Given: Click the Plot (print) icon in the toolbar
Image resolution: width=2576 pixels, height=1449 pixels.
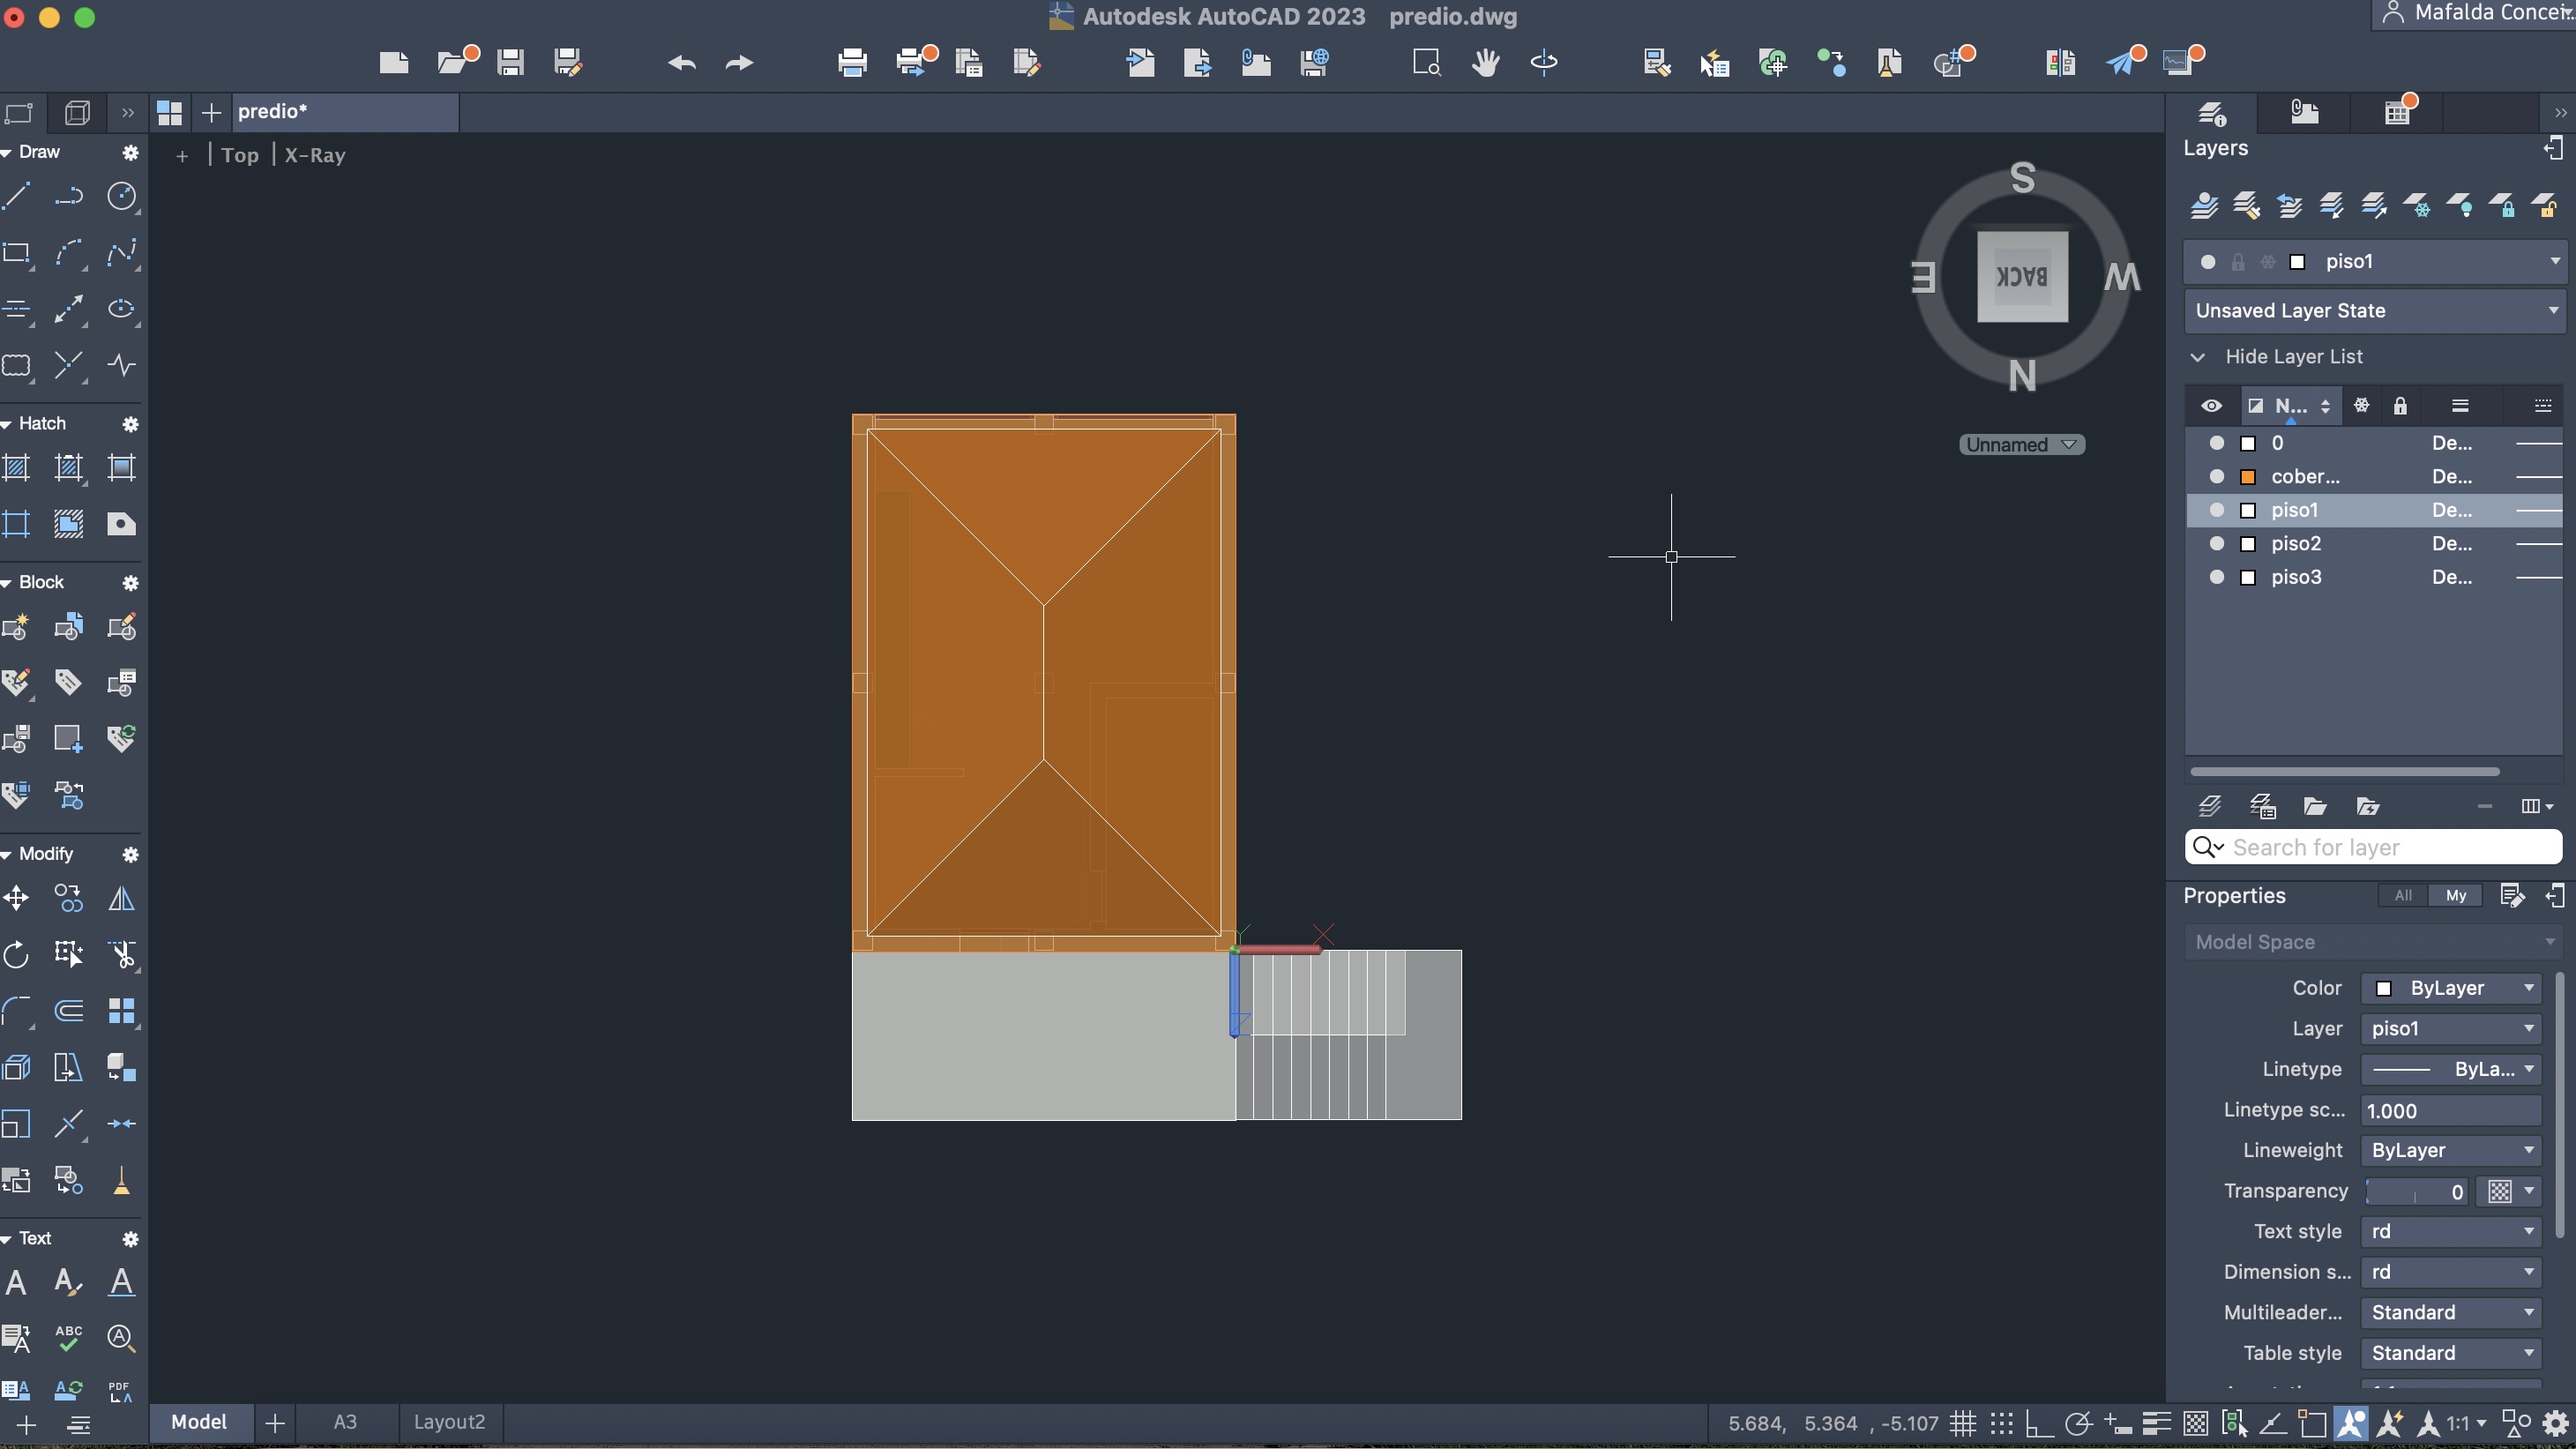Looking at the screenshot, I should (x=852, y=63).
